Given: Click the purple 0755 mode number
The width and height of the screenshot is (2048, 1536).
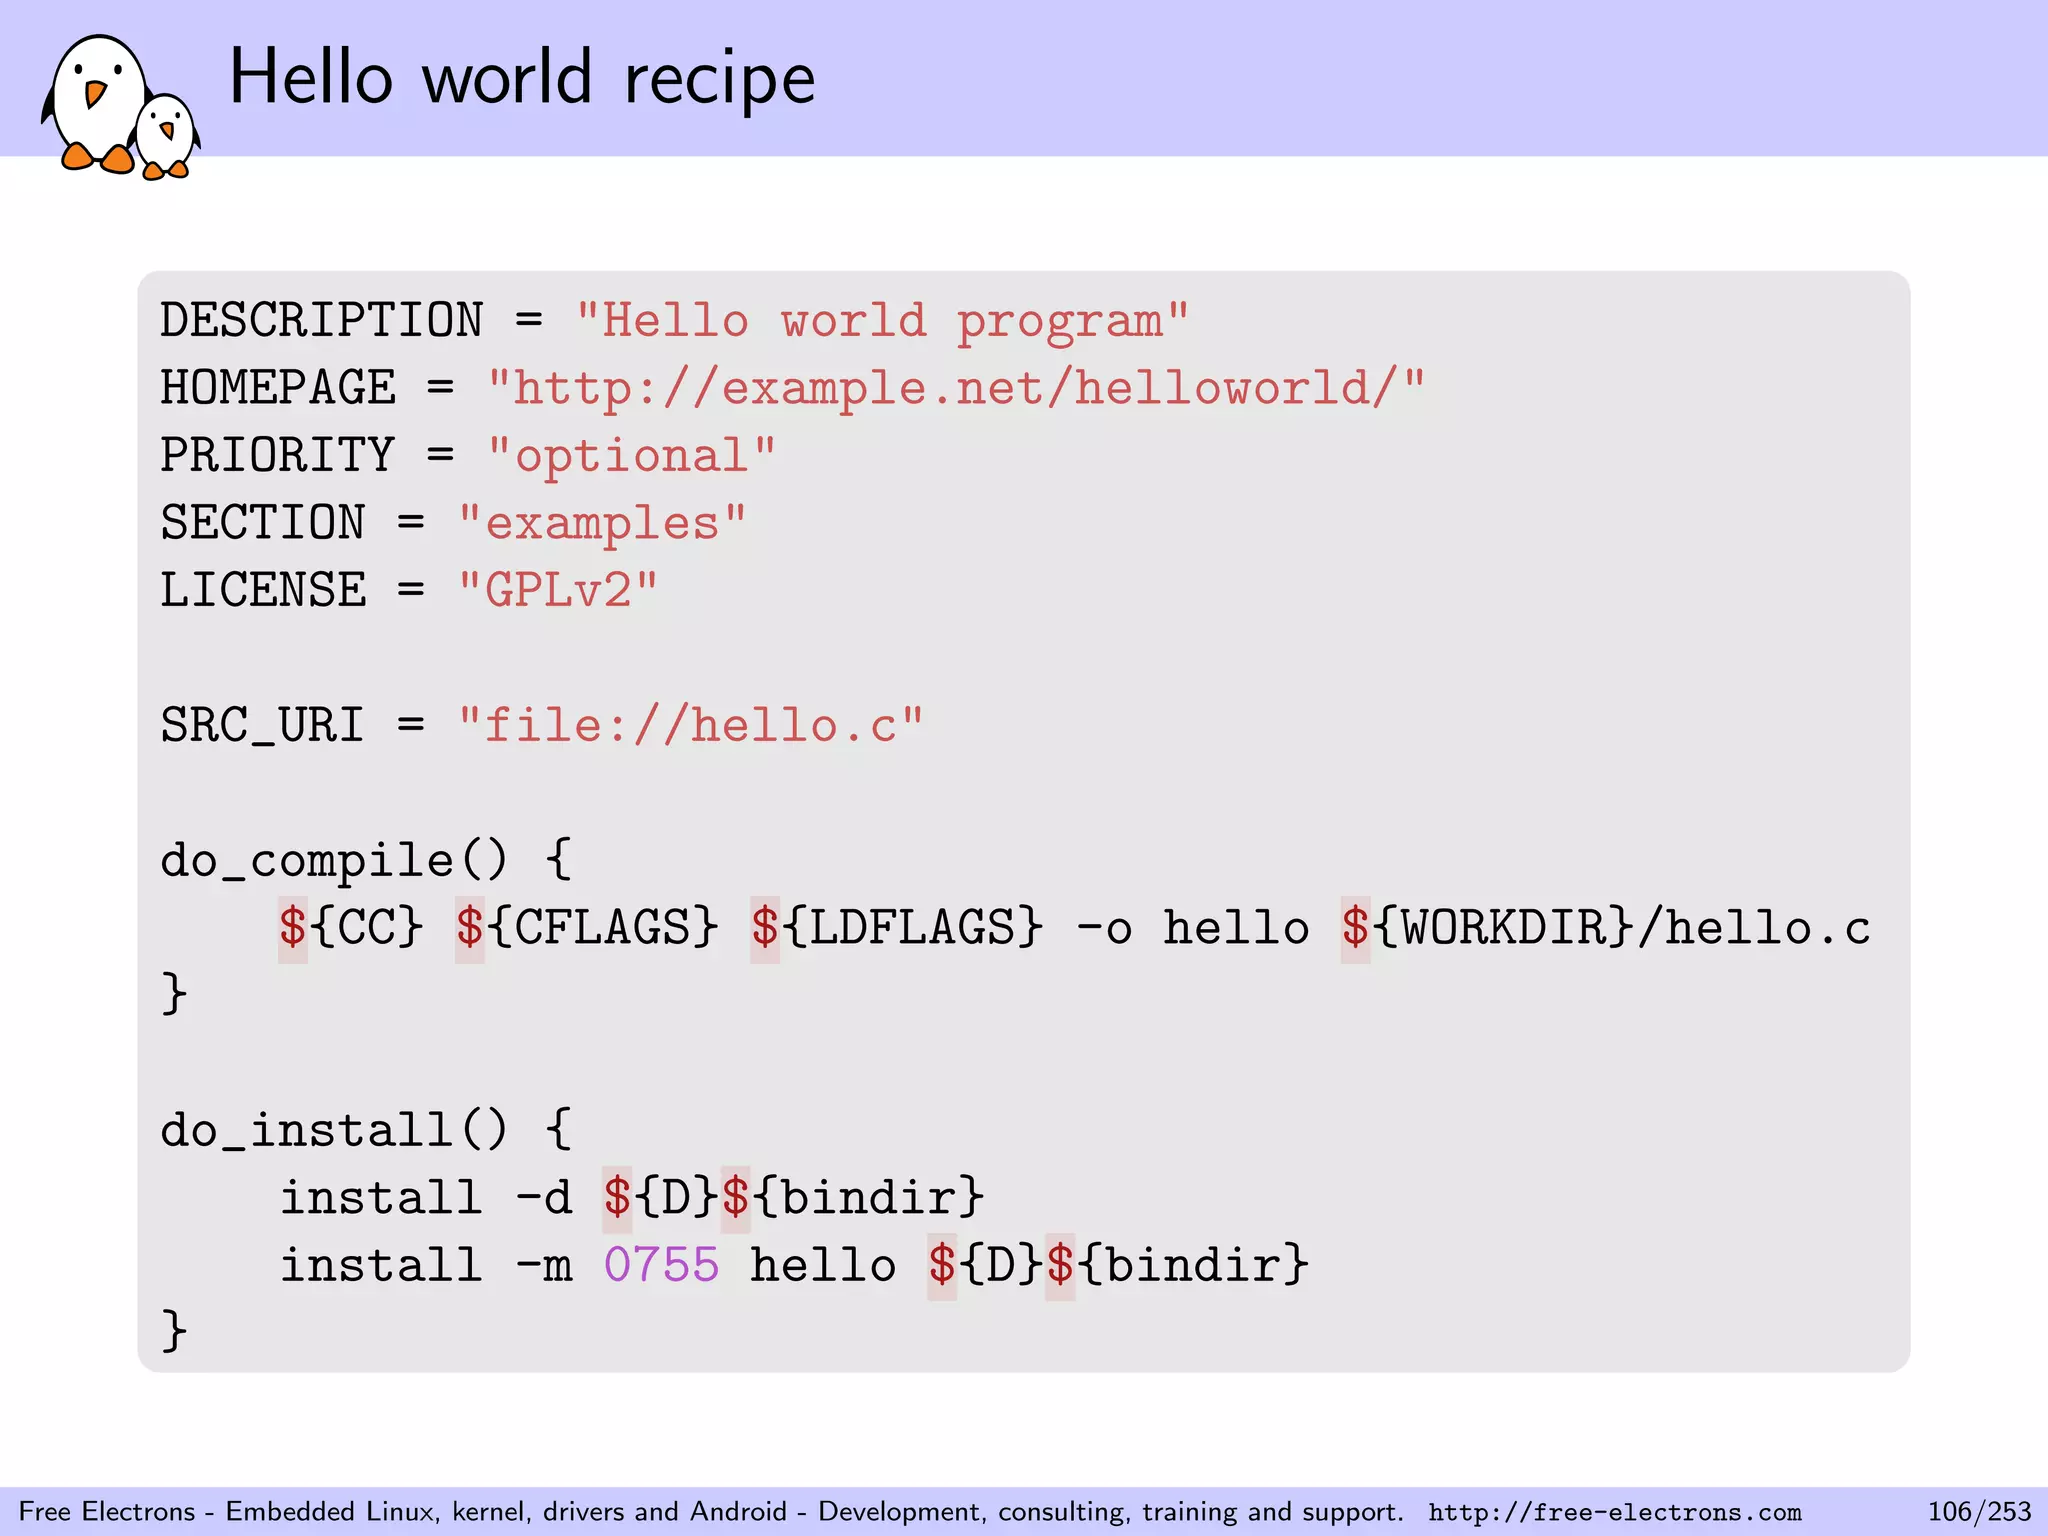Looking at the screenshot, I should click(661, 1265).
